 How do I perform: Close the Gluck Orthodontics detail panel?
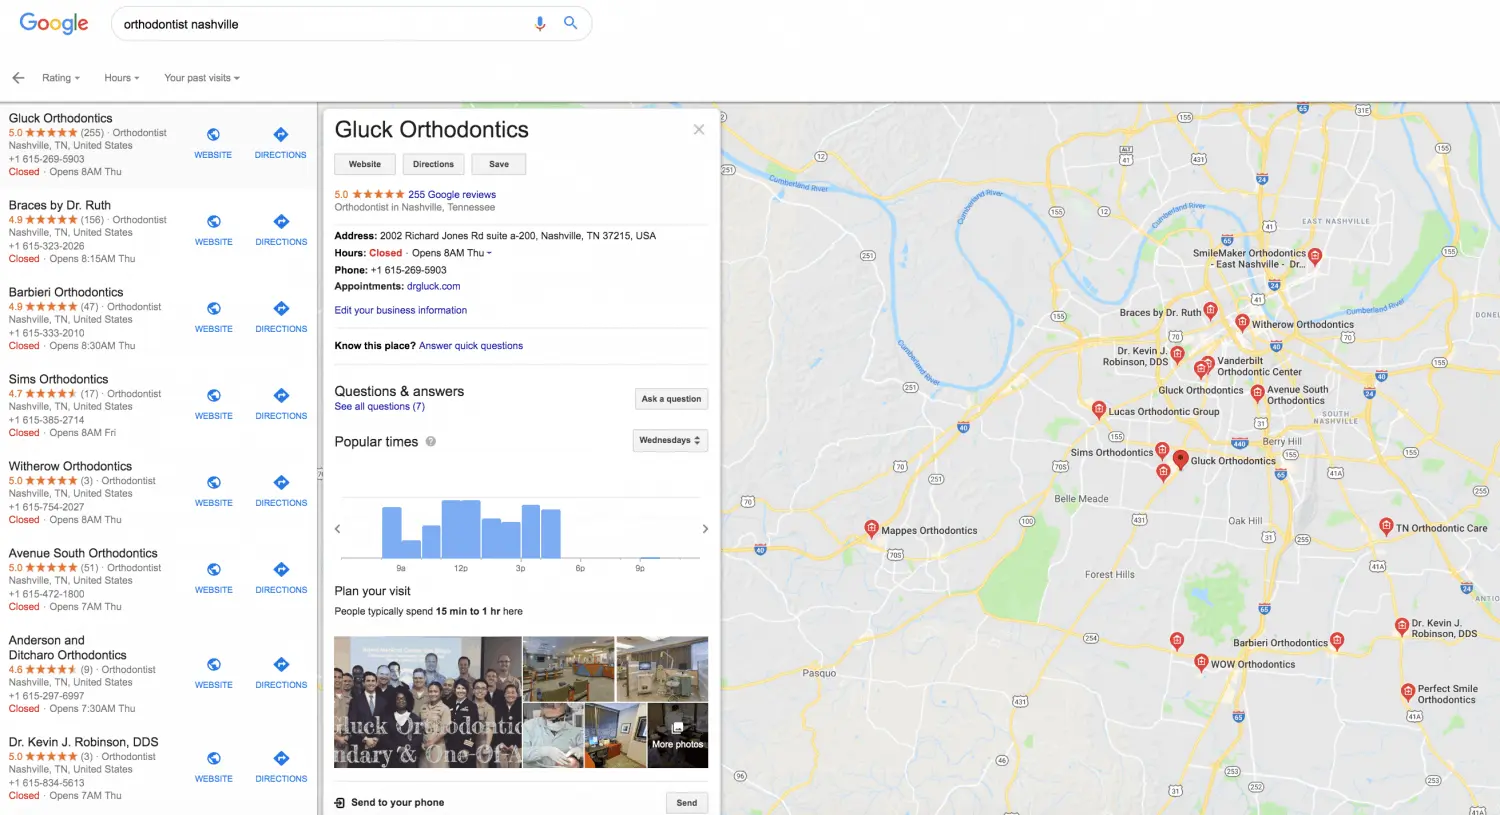pyautogui.click(x=699, y=129)
